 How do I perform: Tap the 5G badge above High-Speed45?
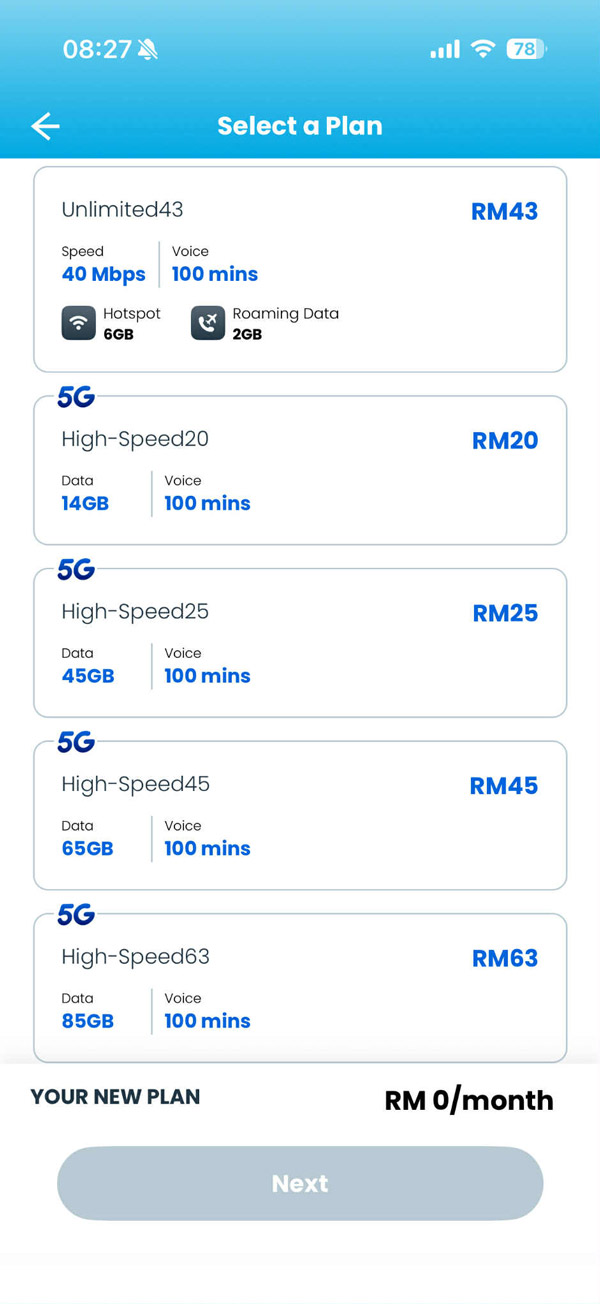click(76, 742)
